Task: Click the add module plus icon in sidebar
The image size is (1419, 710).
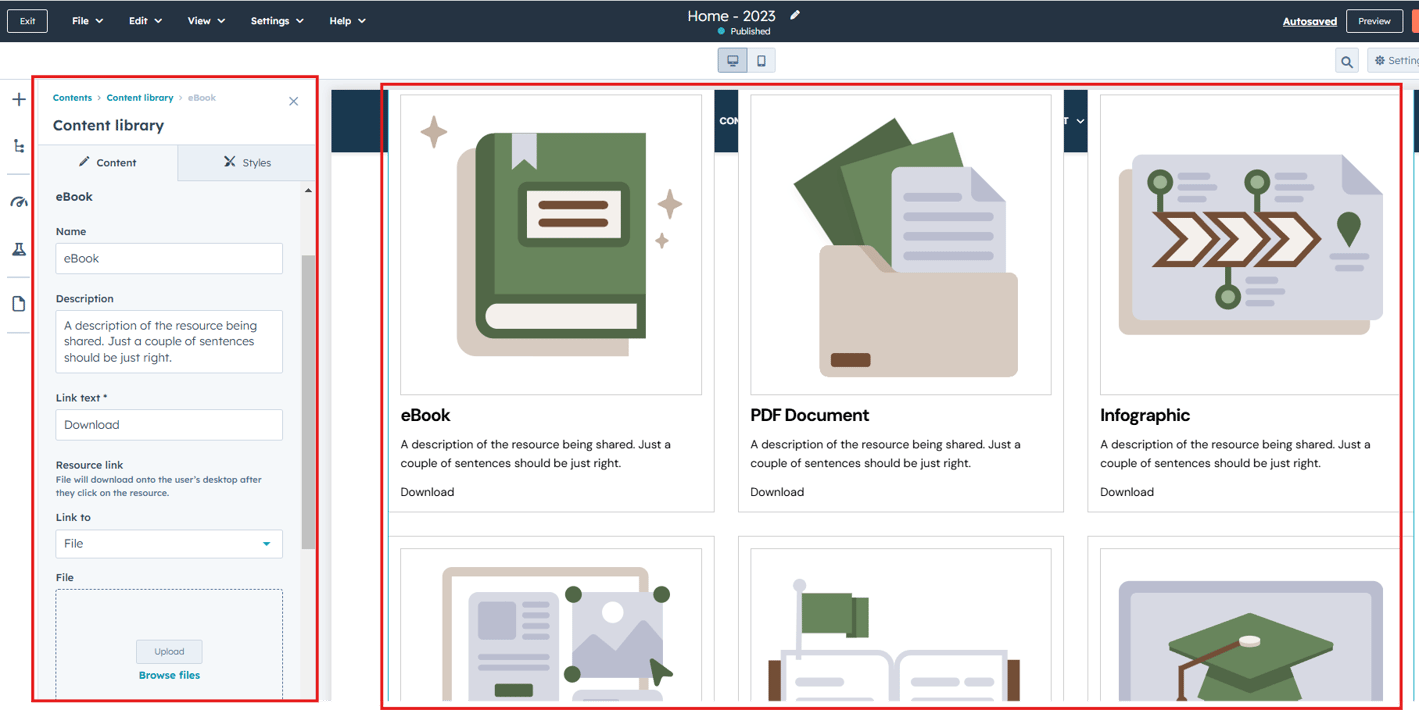Action: point(18,99)
